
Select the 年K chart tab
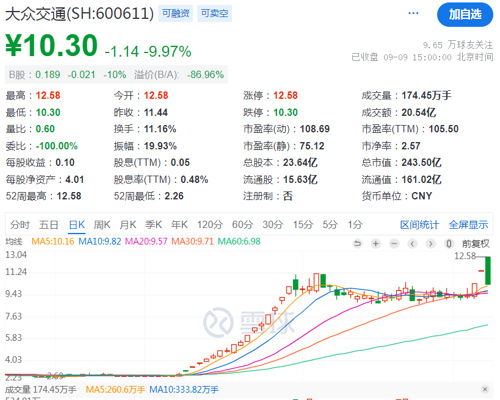point(179,225)
